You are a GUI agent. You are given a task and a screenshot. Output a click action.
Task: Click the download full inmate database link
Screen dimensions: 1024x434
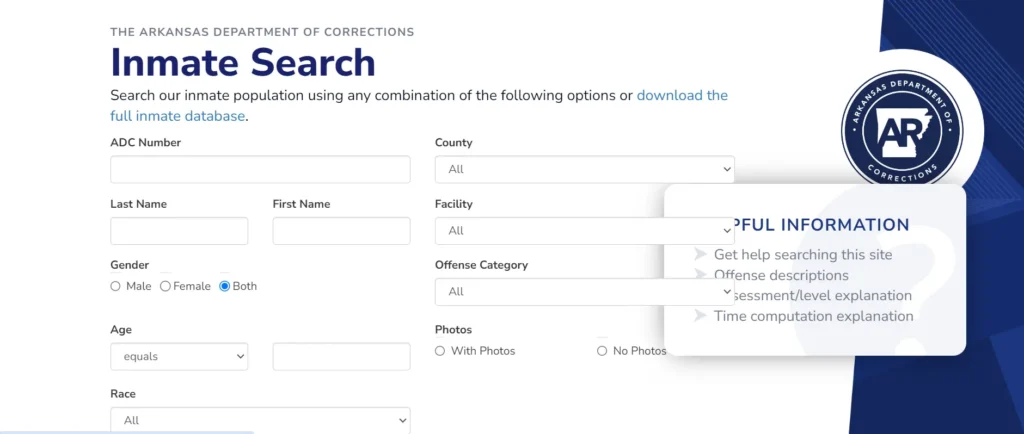pyautogui.click(x=682, y=96)
